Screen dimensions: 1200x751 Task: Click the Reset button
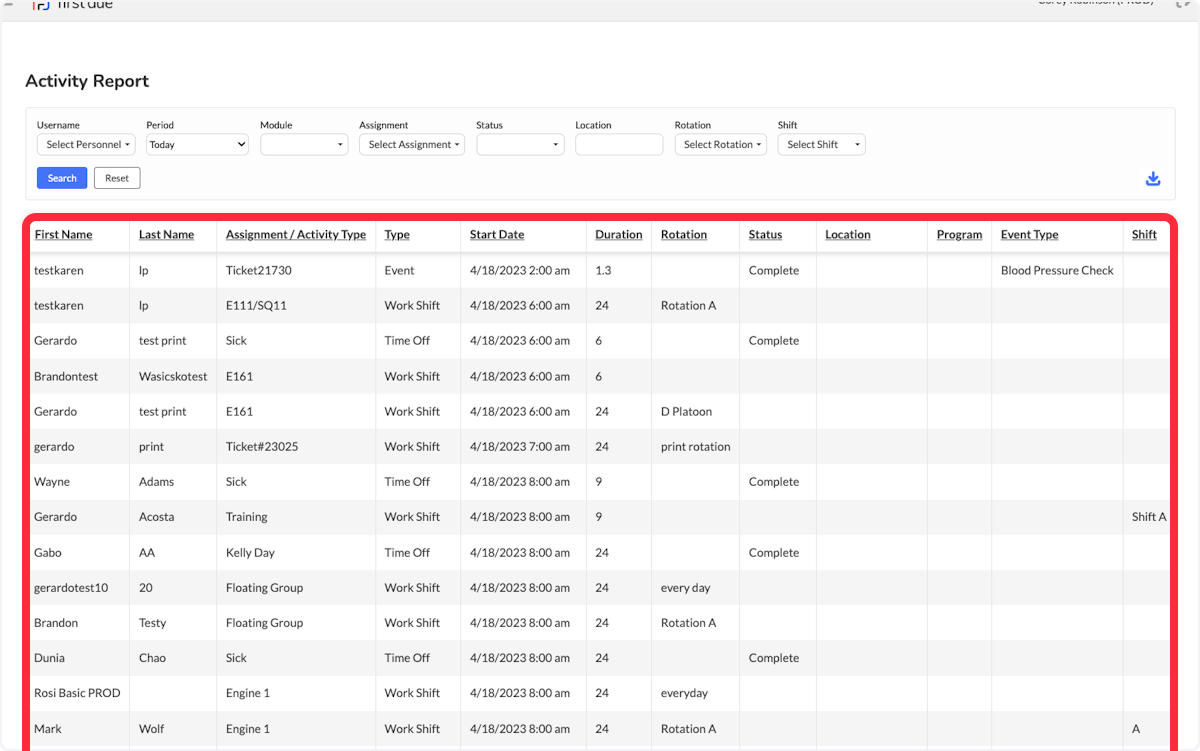coord(117,178)
